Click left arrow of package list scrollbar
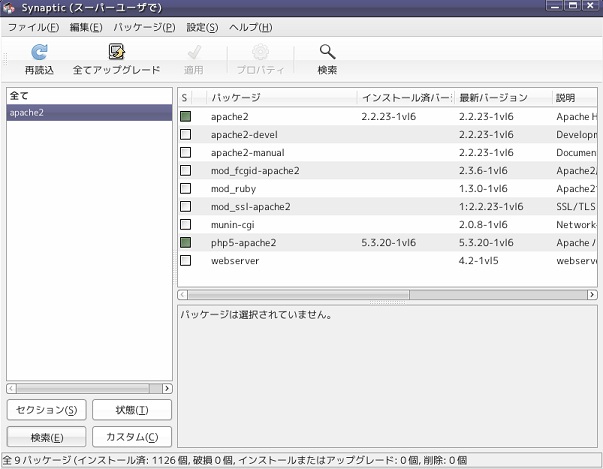The width and height of the screenshot is (603, 469). point(183,295)
